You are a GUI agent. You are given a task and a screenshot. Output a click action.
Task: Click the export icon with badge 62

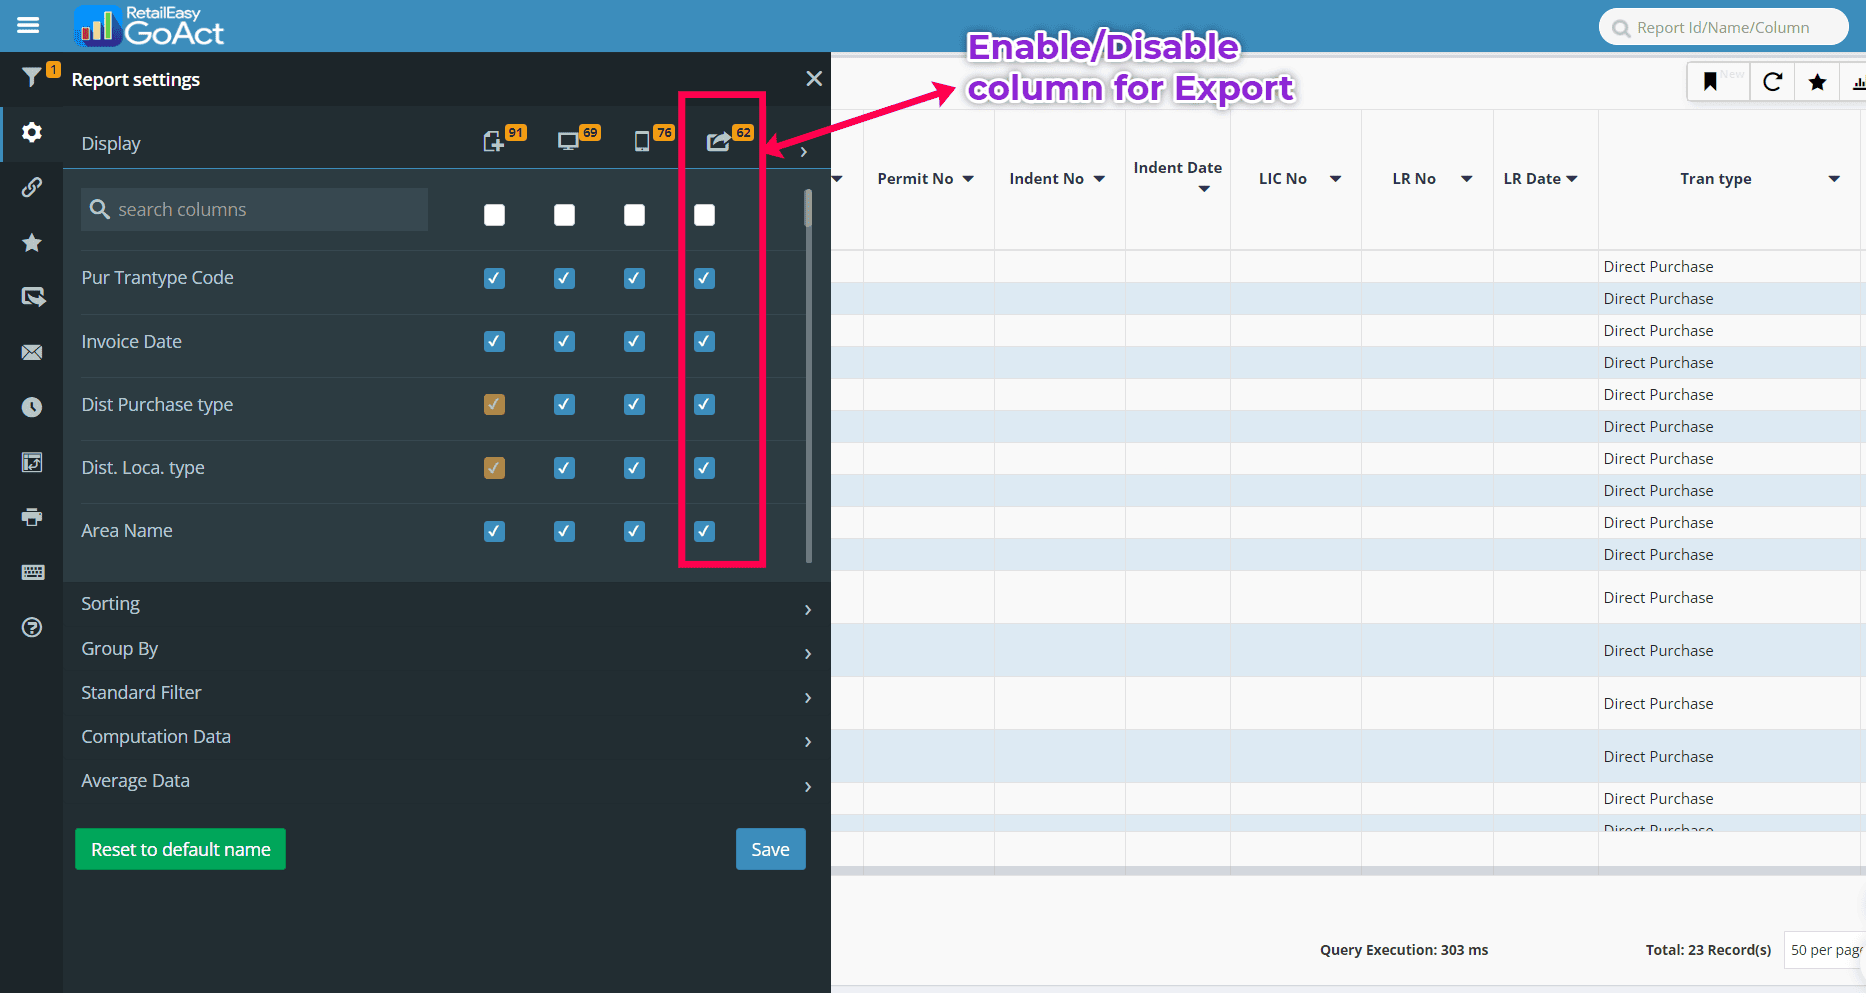tap(718, 142)
